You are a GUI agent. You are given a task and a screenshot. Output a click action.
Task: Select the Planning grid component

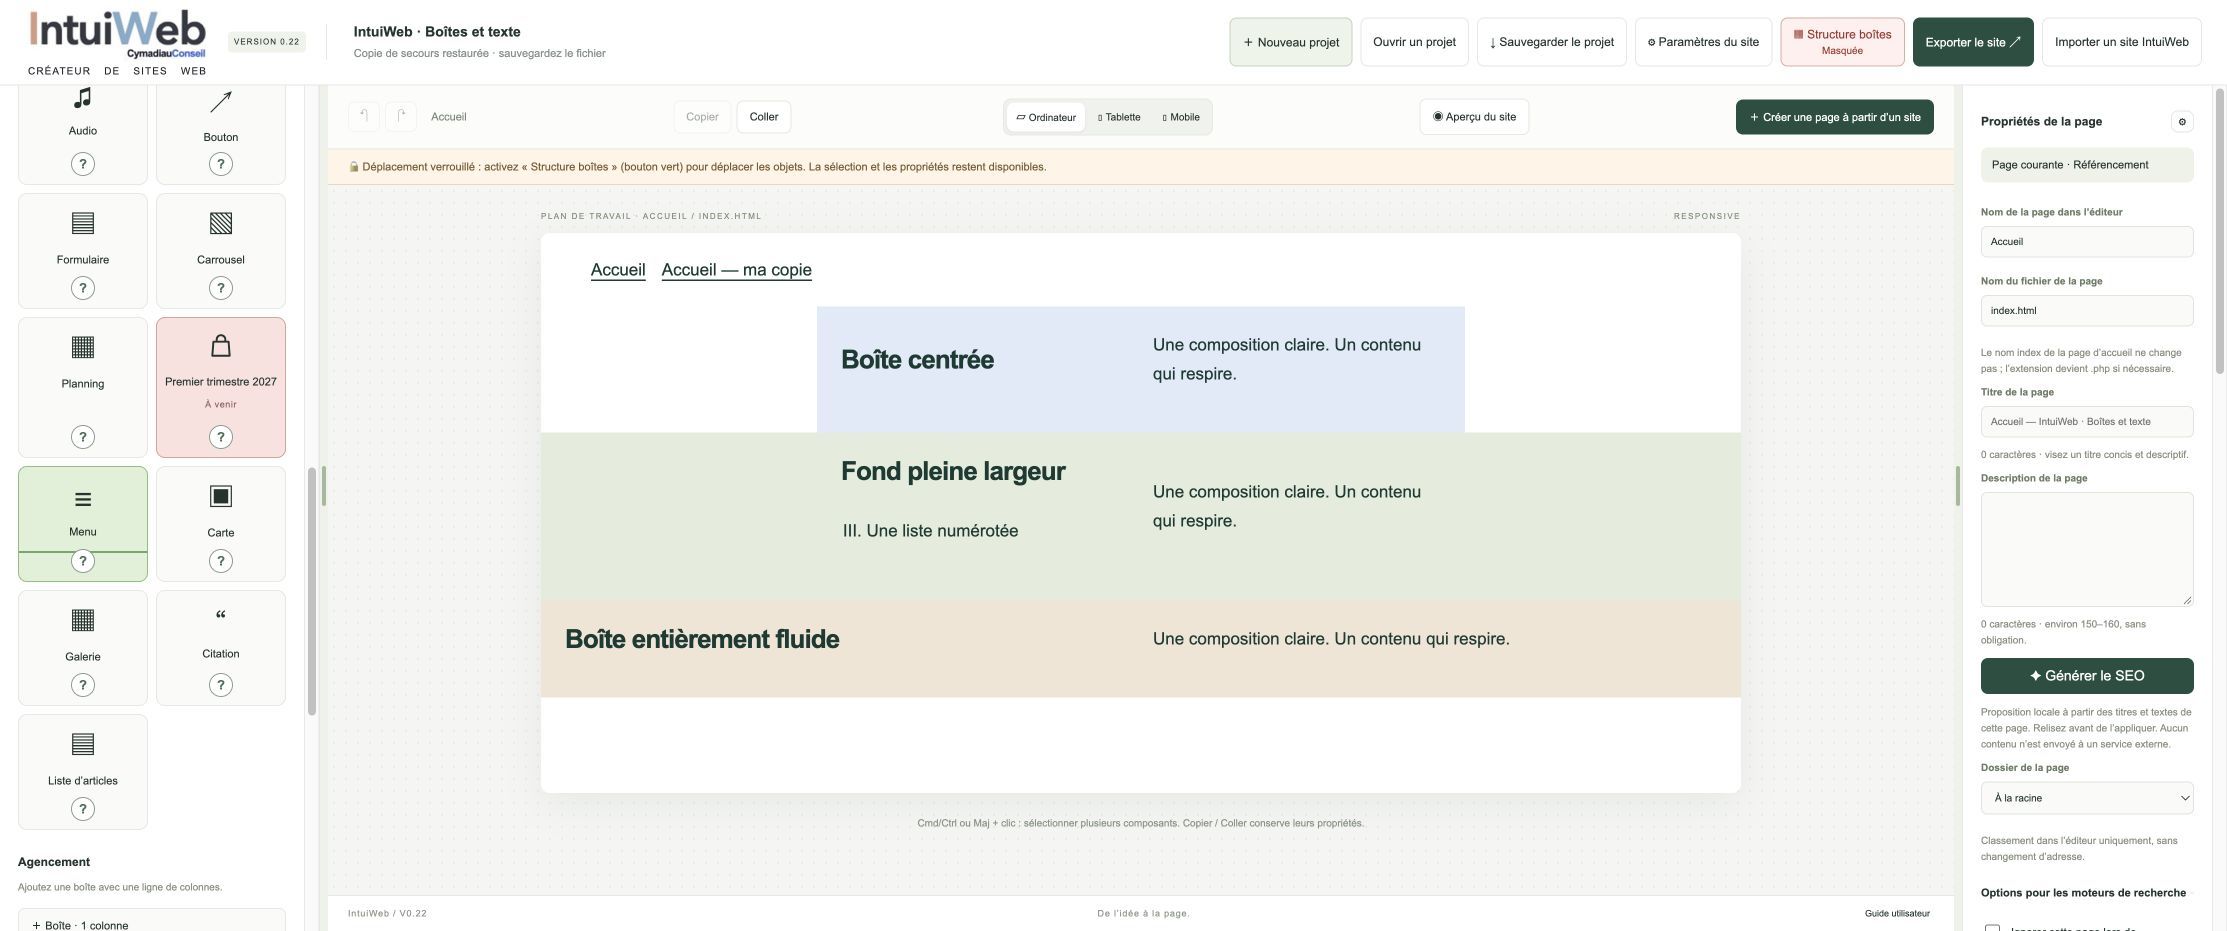[x=83, y=387]
